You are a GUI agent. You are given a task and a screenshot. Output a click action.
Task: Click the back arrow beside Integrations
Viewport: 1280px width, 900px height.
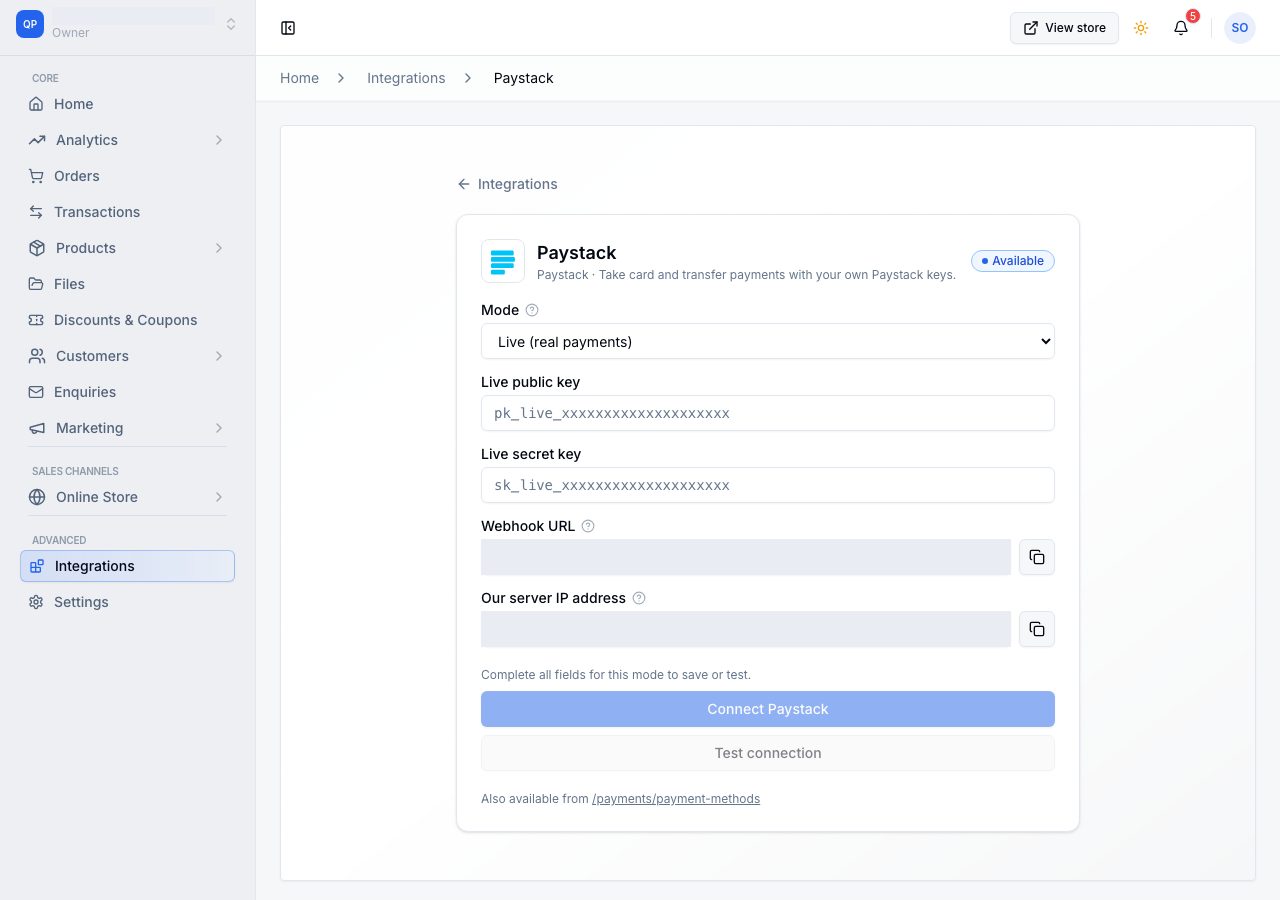click(463, 184)
